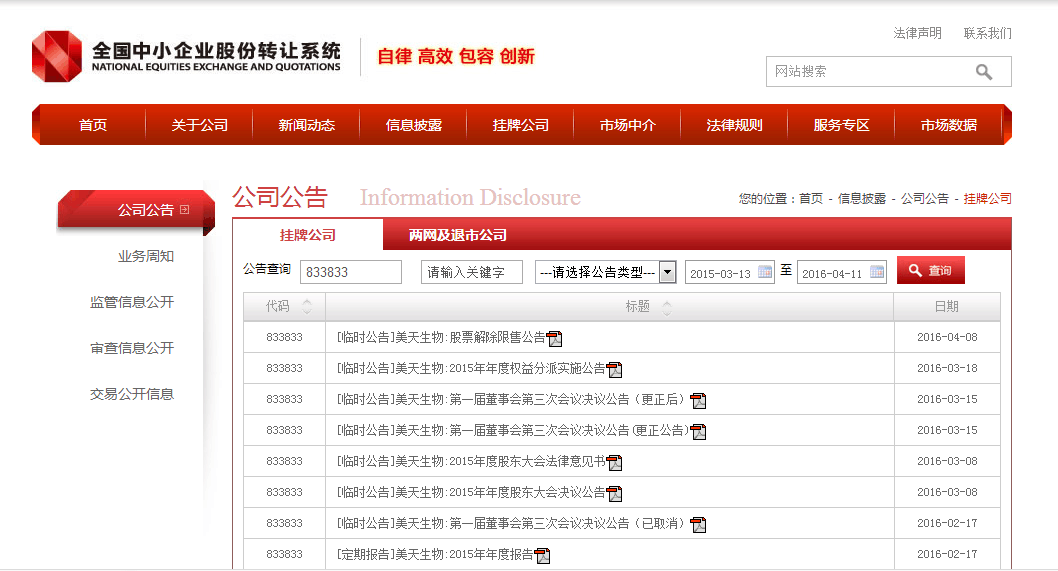
Task: Click the stock code input field
Action: [x=350, y=272]
